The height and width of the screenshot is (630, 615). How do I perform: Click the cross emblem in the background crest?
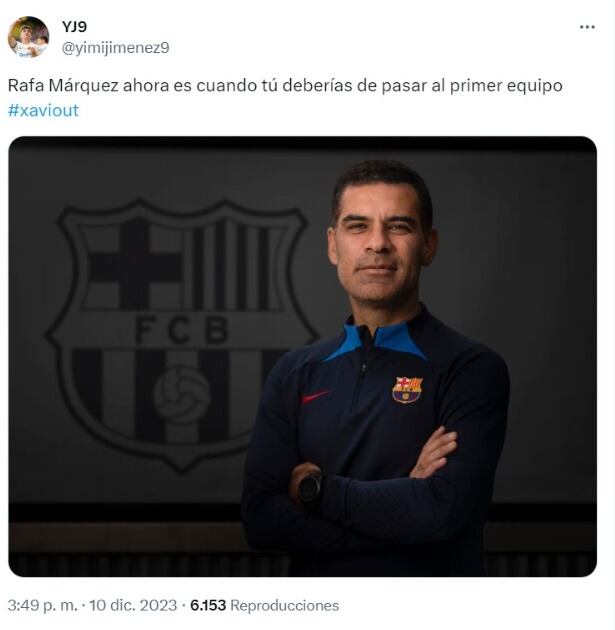coord(135,266)
